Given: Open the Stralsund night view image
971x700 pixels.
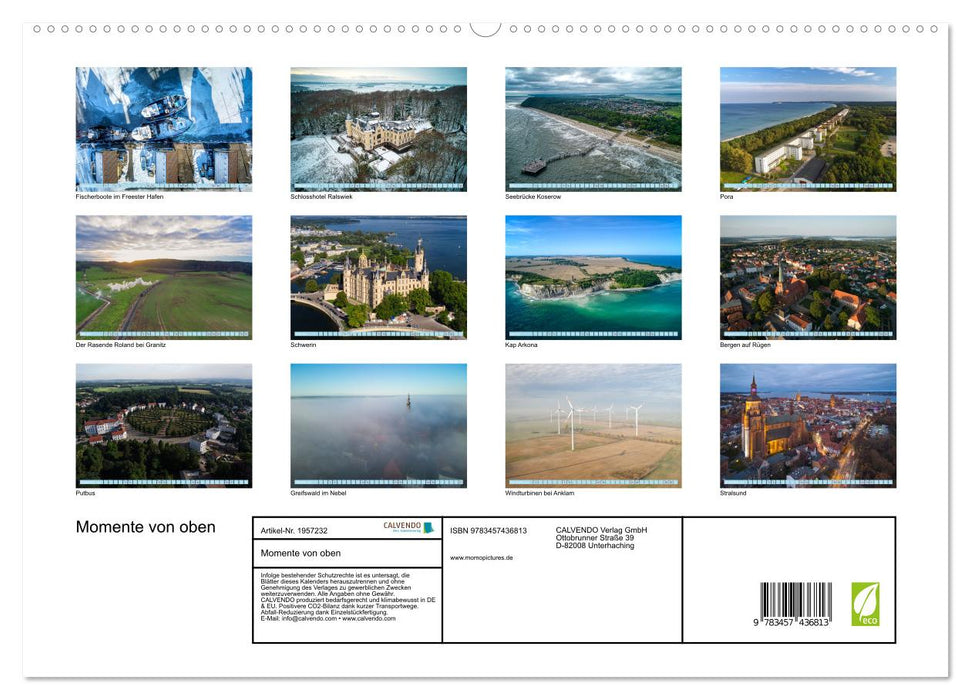Looking at the screenshot, I should tap(806, 426).
